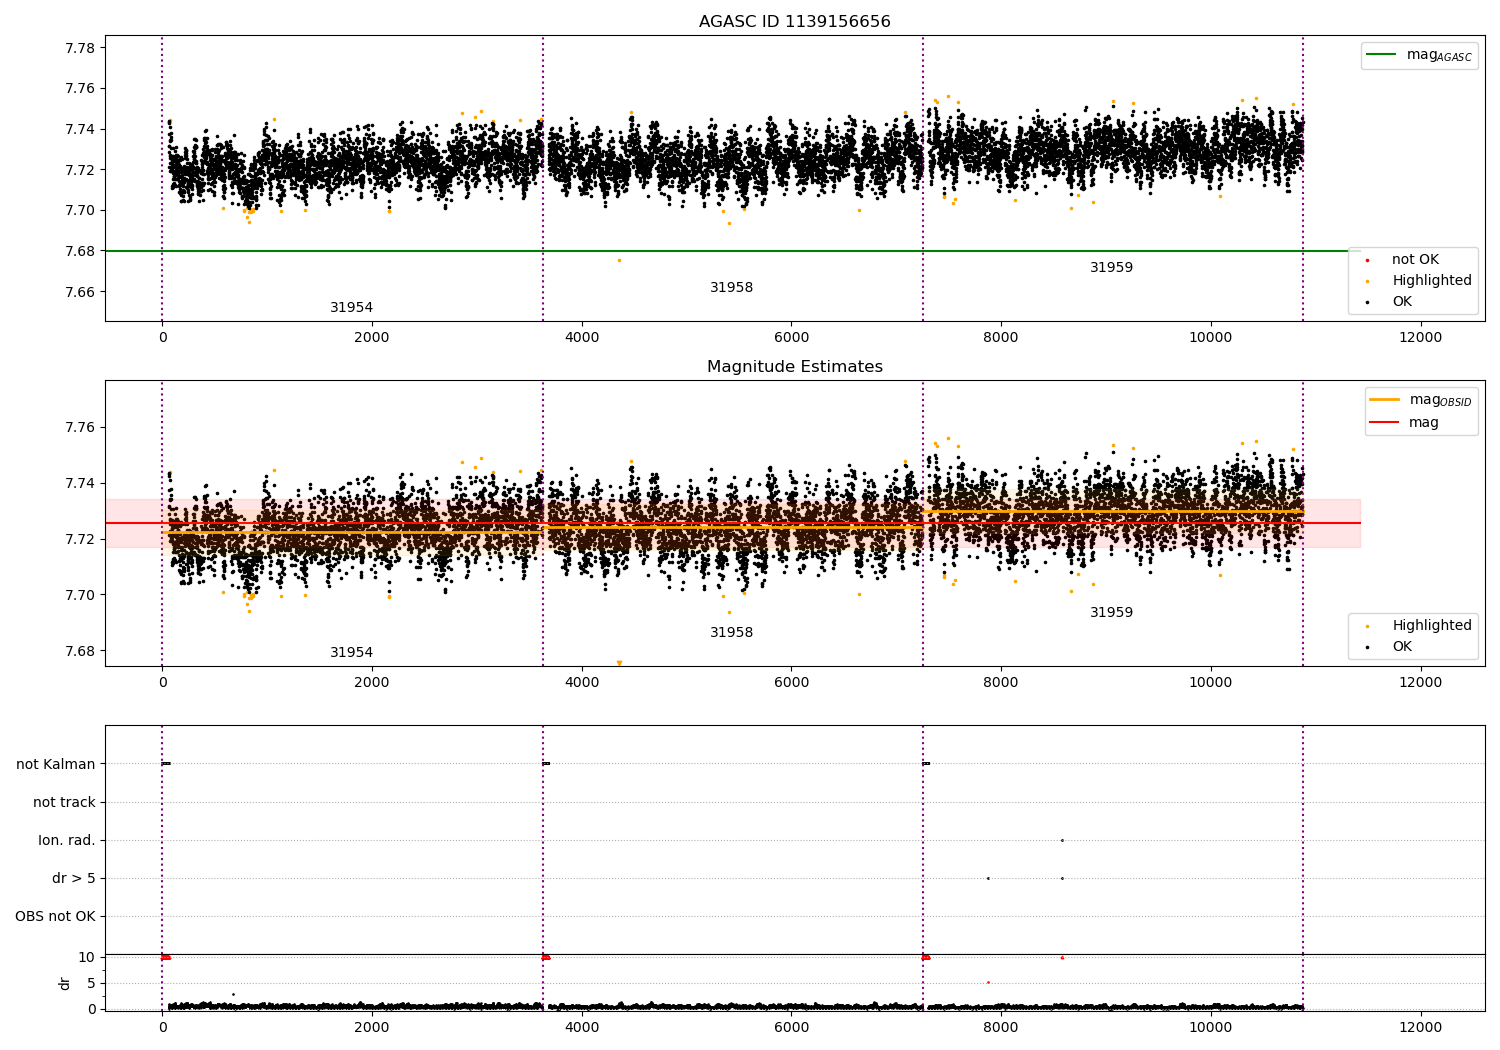Screen dimensions: 1500x1050
Task: Click the 'OBS not OK' row label
Action: point(55,916)
